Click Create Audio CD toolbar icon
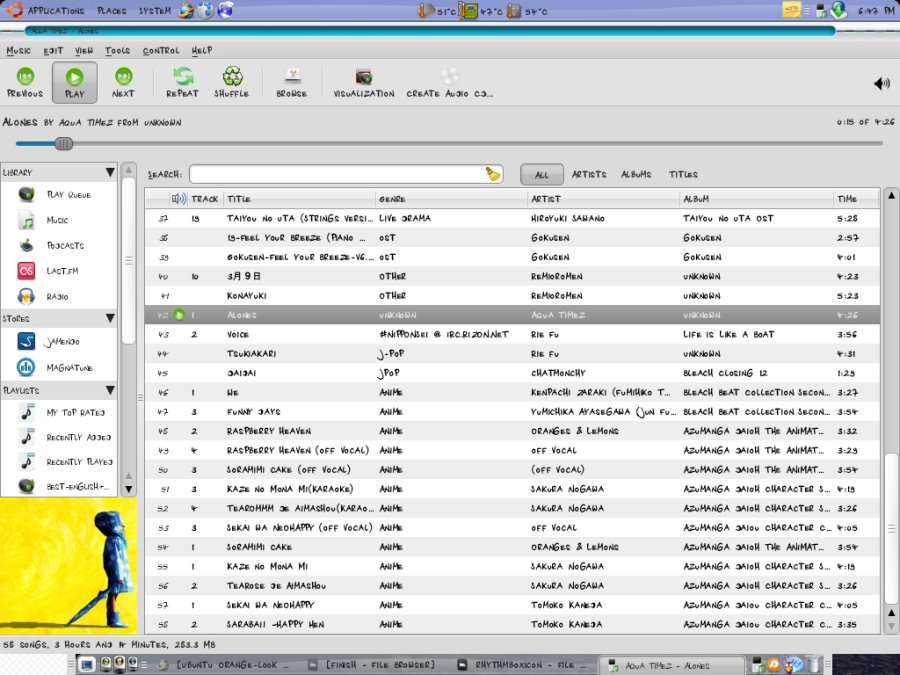This screenshot has width=900, height=675. pyautogui.click(x=449, y=83)
